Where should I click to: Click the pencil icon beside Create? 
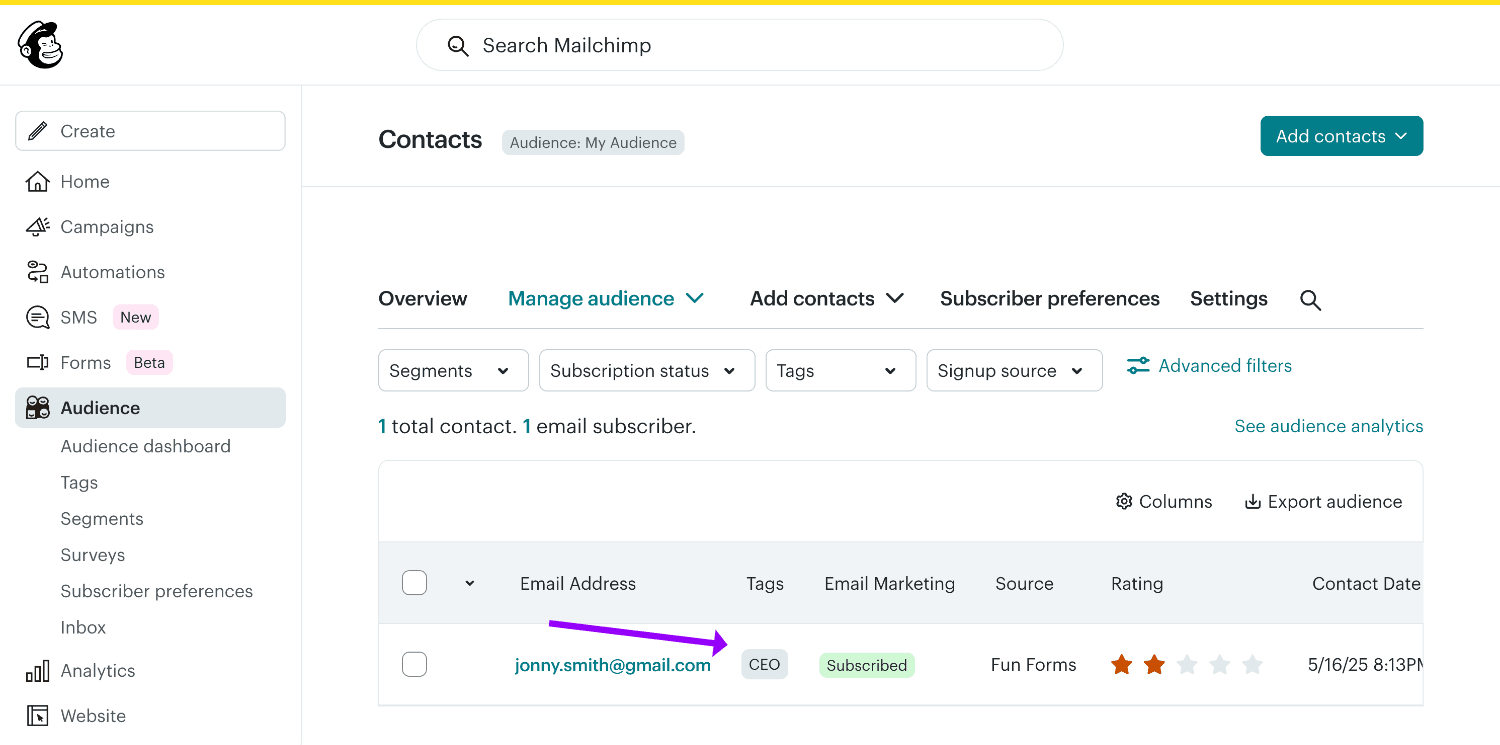(x=38, y=131)
